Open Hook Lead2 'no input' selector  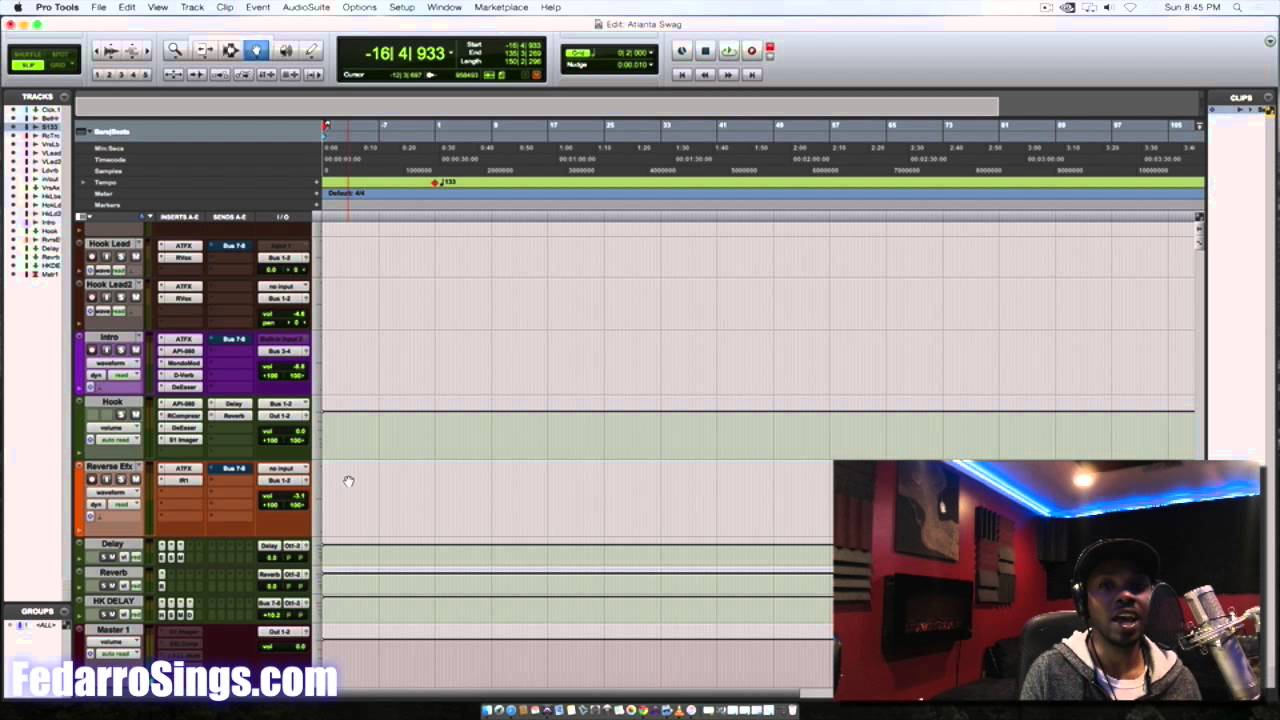tap(282, 287)
